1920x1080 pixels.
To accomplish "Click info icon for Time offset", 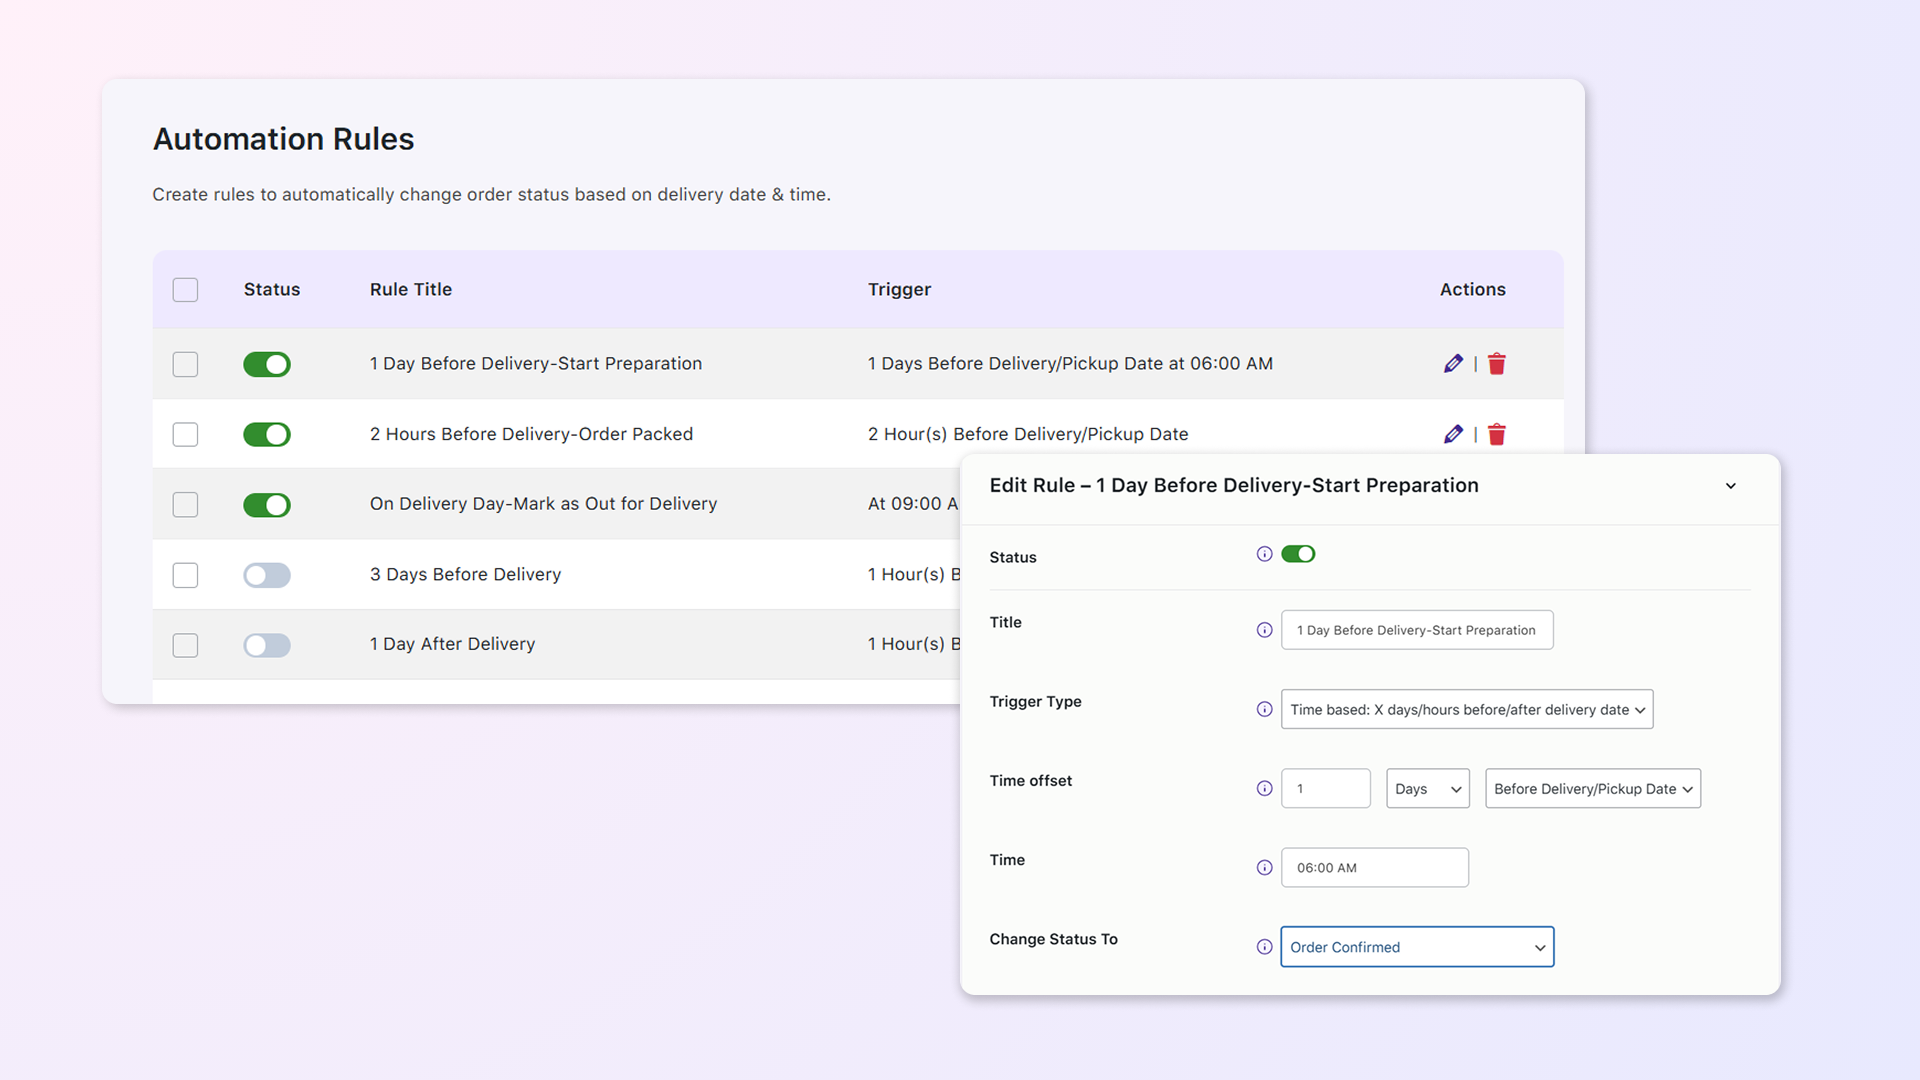I will 1264,788.
